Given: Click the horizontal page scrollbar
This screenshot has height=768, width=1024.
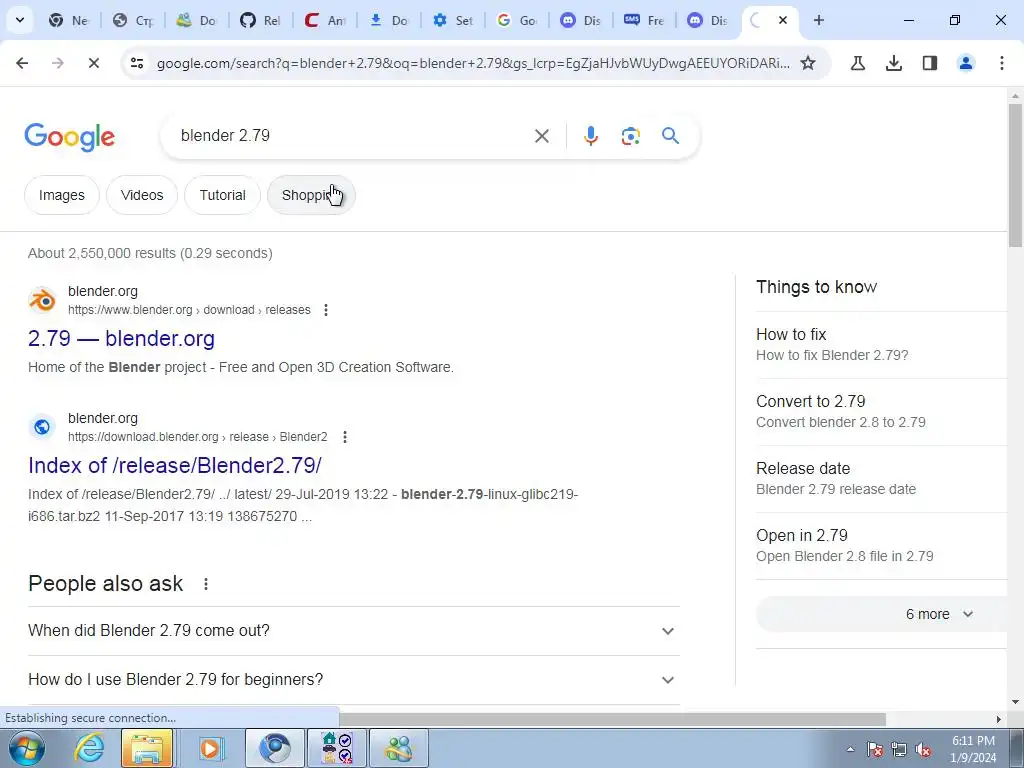Looking at the screenshot, I should click(613, 719).
